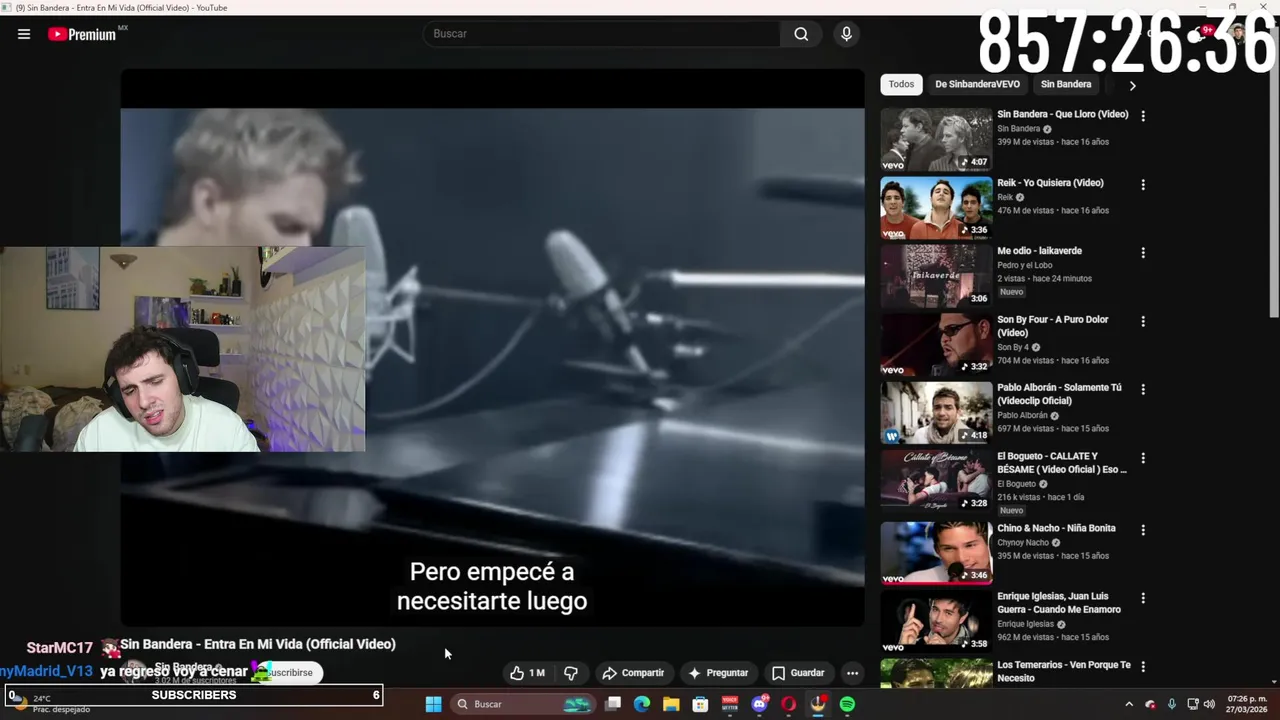The image size is (1280, 720).
Task: Click the Buscar search field on YouTube
Action: tap(603, 34)
